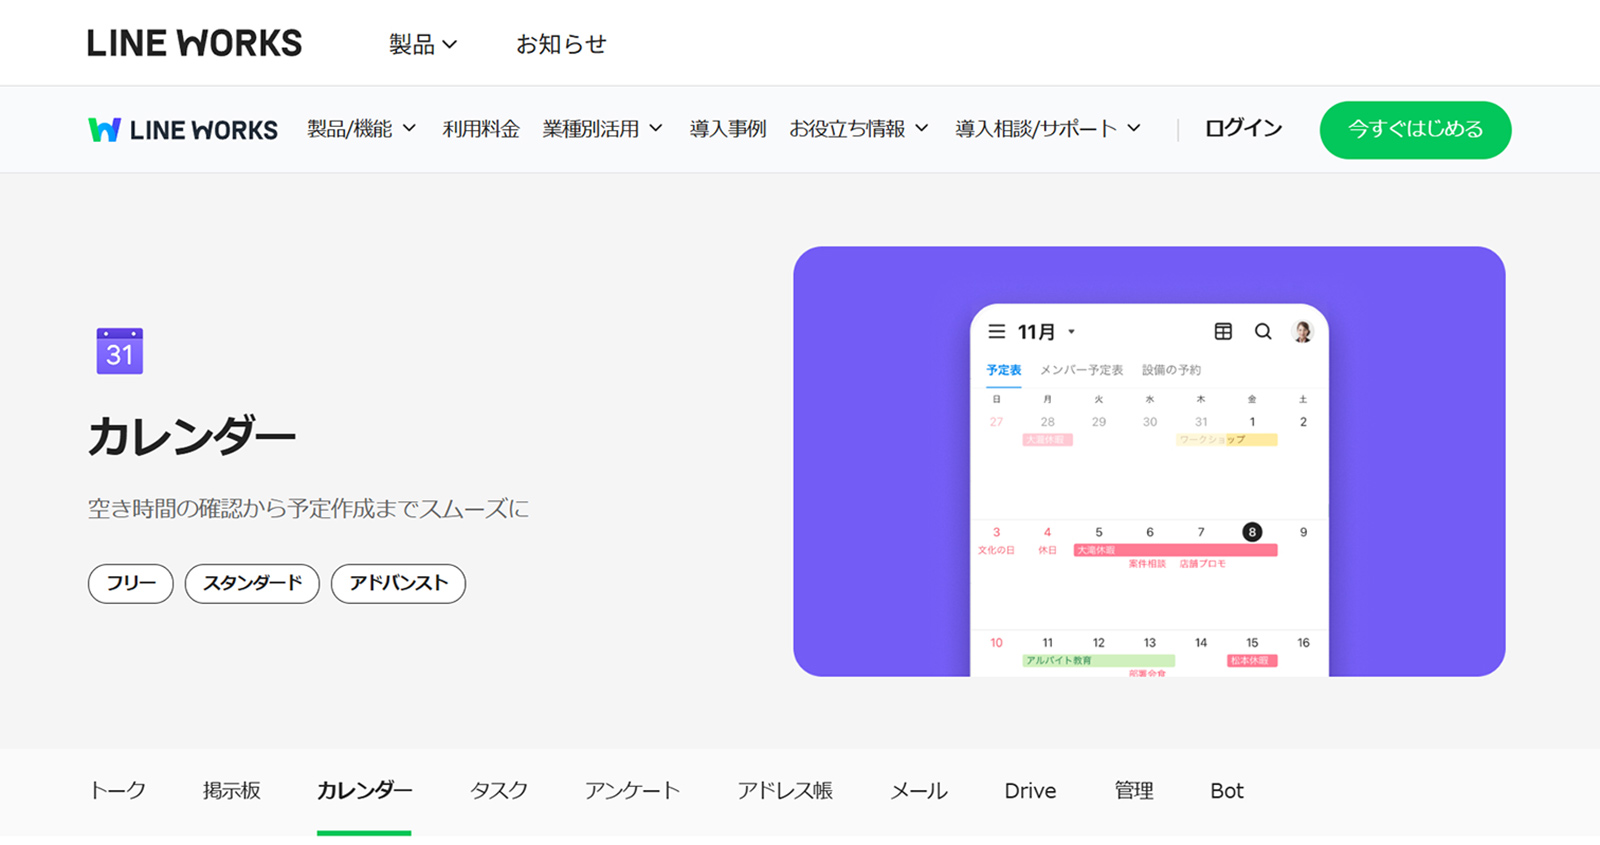Click the search magnifier in calendar mockup

click(1263, 331)
